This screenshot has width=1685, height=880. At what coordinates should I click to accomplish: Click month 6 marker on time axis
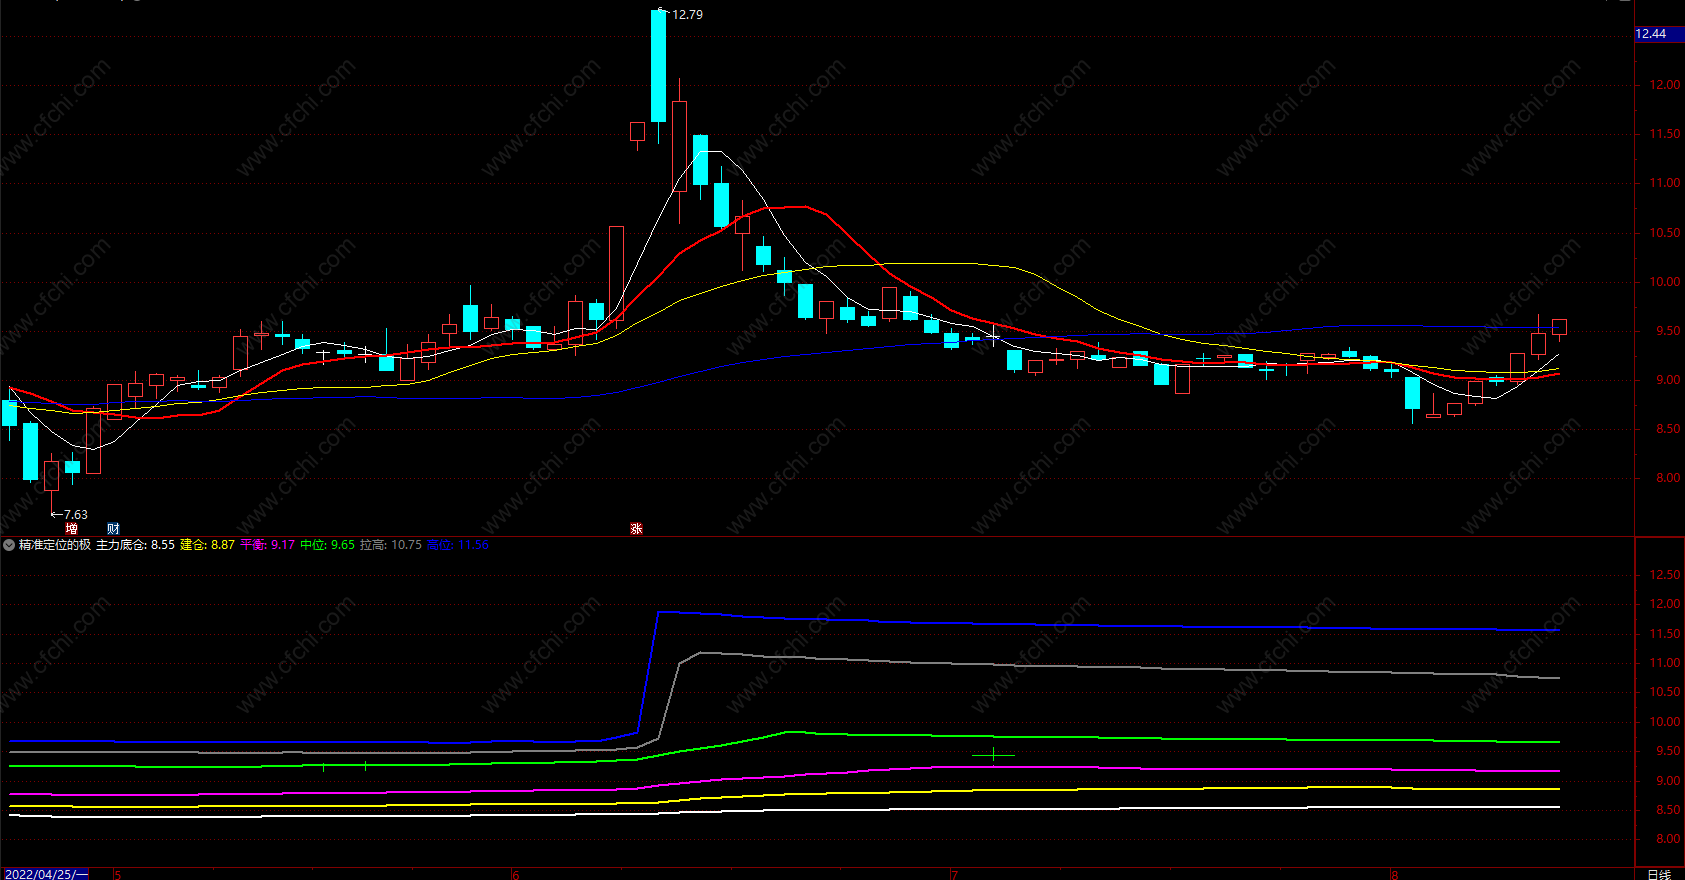coord(516,875)
